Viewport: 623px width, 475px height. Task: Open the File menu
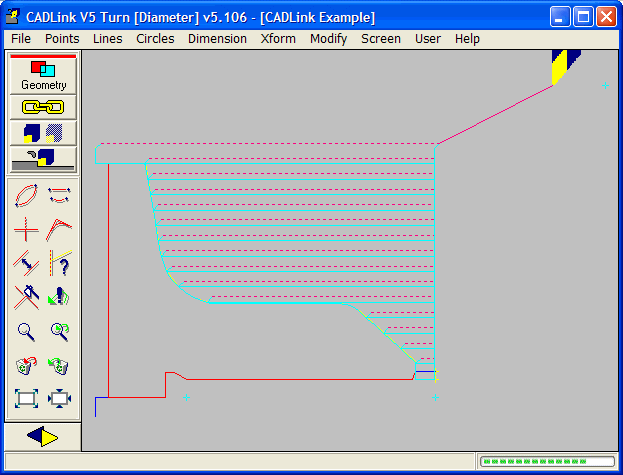point(21,39)
